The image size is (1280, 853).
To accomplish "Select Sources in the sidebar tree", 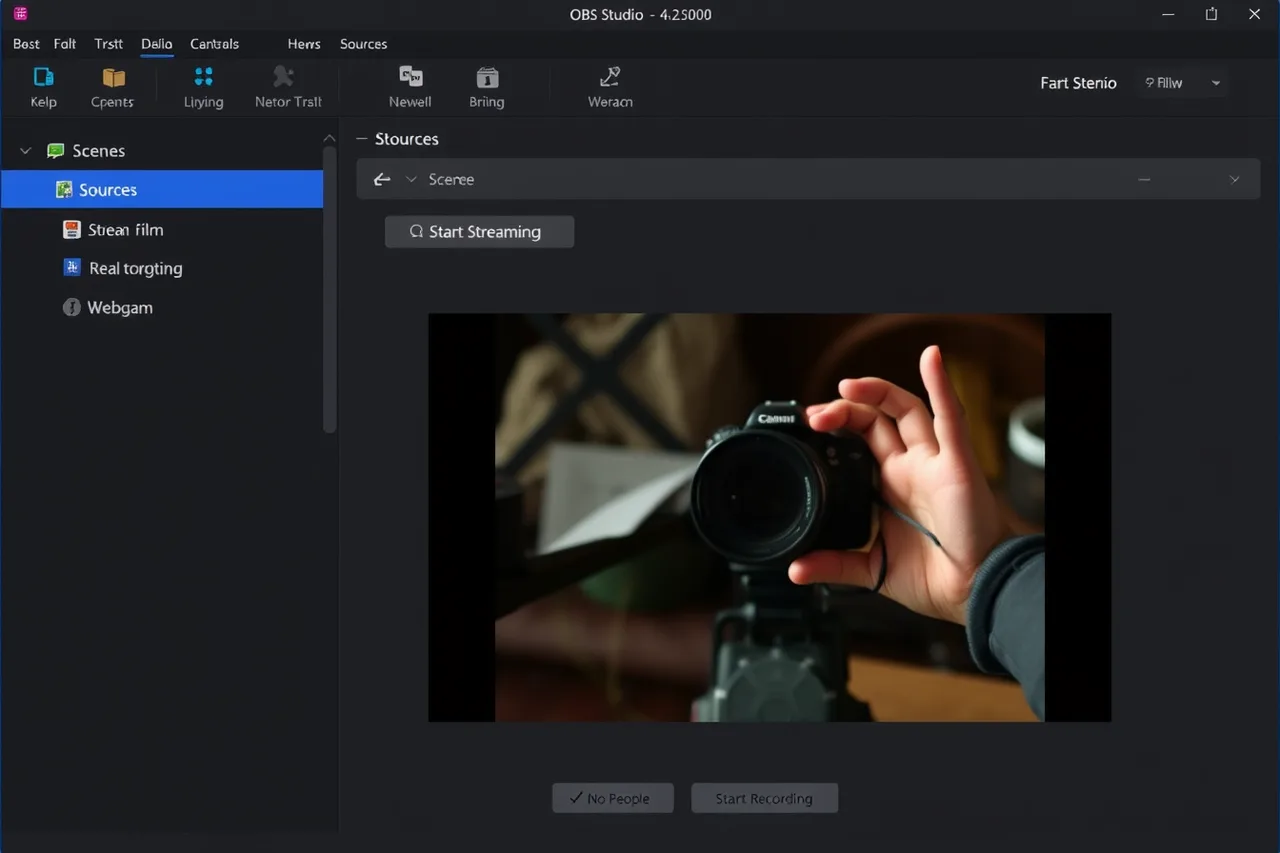I will (162, 190).
